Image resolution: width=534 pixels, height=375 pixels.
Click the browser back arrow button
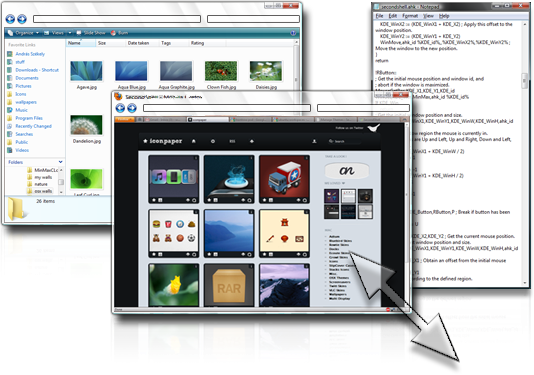[120, 108]
